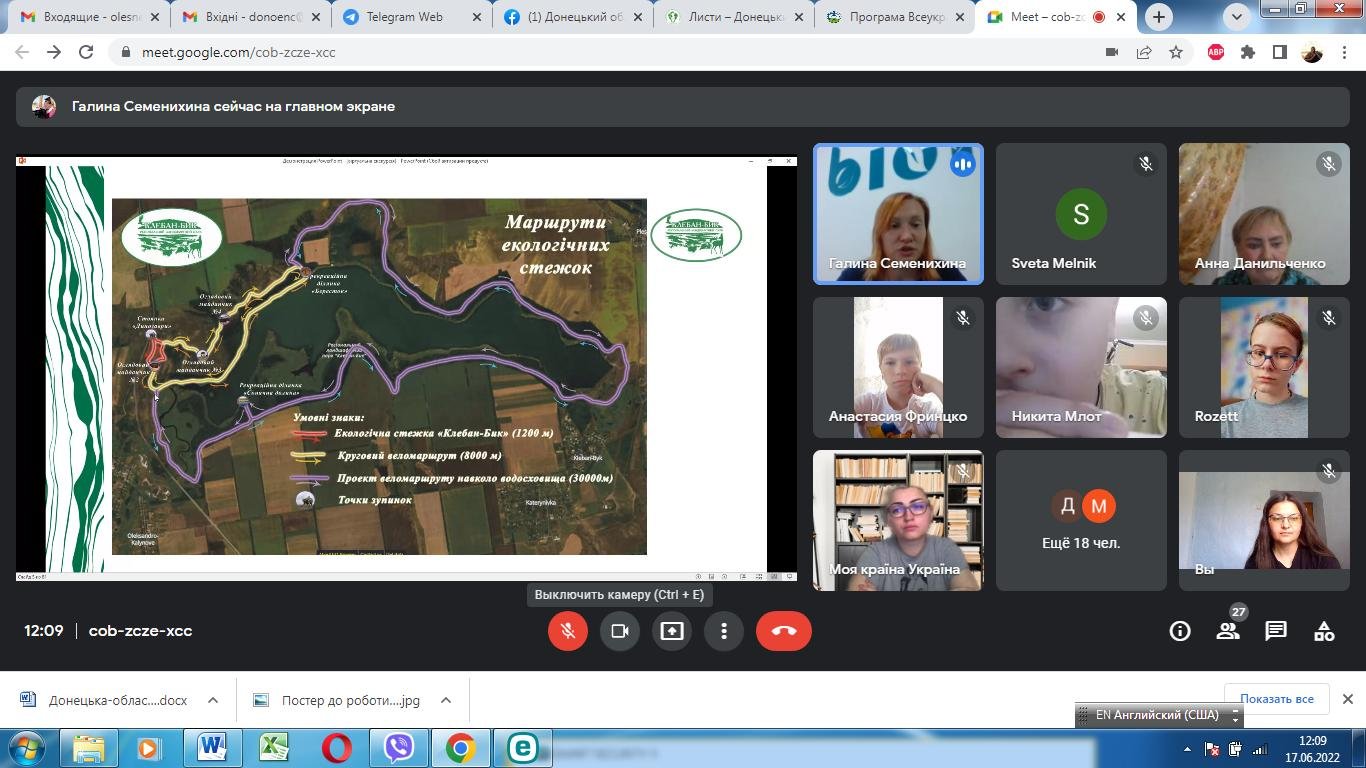Open File Explorer from taskbar
1366x768 pixels.
pos(89,748)
